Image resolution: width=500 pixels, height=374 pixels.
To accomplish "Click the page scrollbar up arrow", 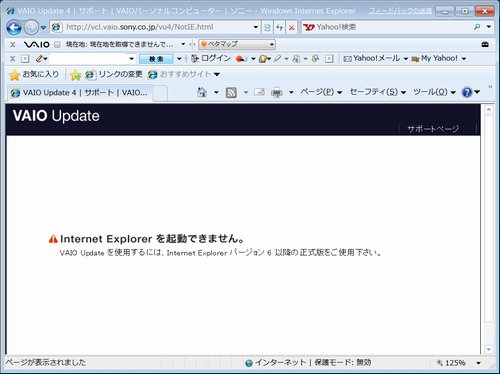I will pos(489,110).
